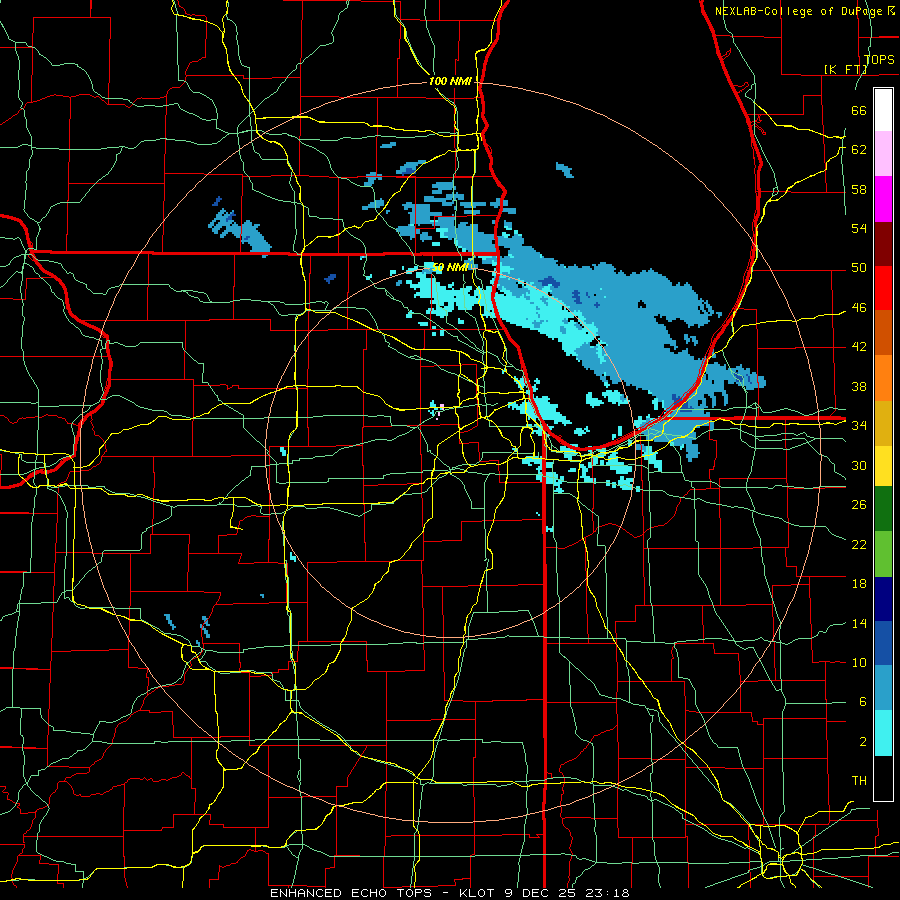Image resolution: width=900 pixels, height=900 pixels.
Task: Click the black TH threshold swatch
Action: click(x=883, y=778)
